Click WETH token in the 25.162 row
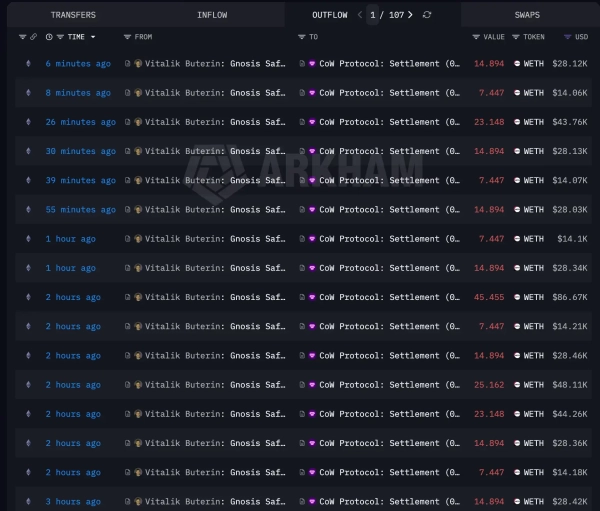Viewport: 600px width, 511px height. [x=533, y=385]
